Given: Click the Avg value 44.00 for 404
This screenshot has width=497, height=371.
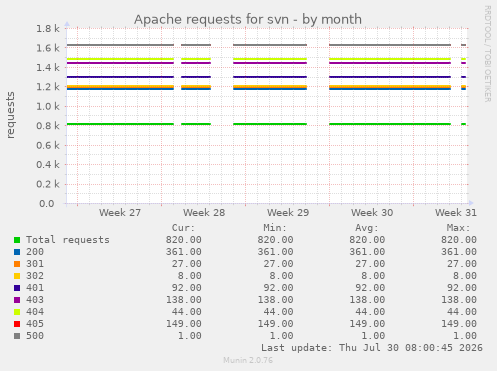Looking at the screenshot, I should (370, 312).
